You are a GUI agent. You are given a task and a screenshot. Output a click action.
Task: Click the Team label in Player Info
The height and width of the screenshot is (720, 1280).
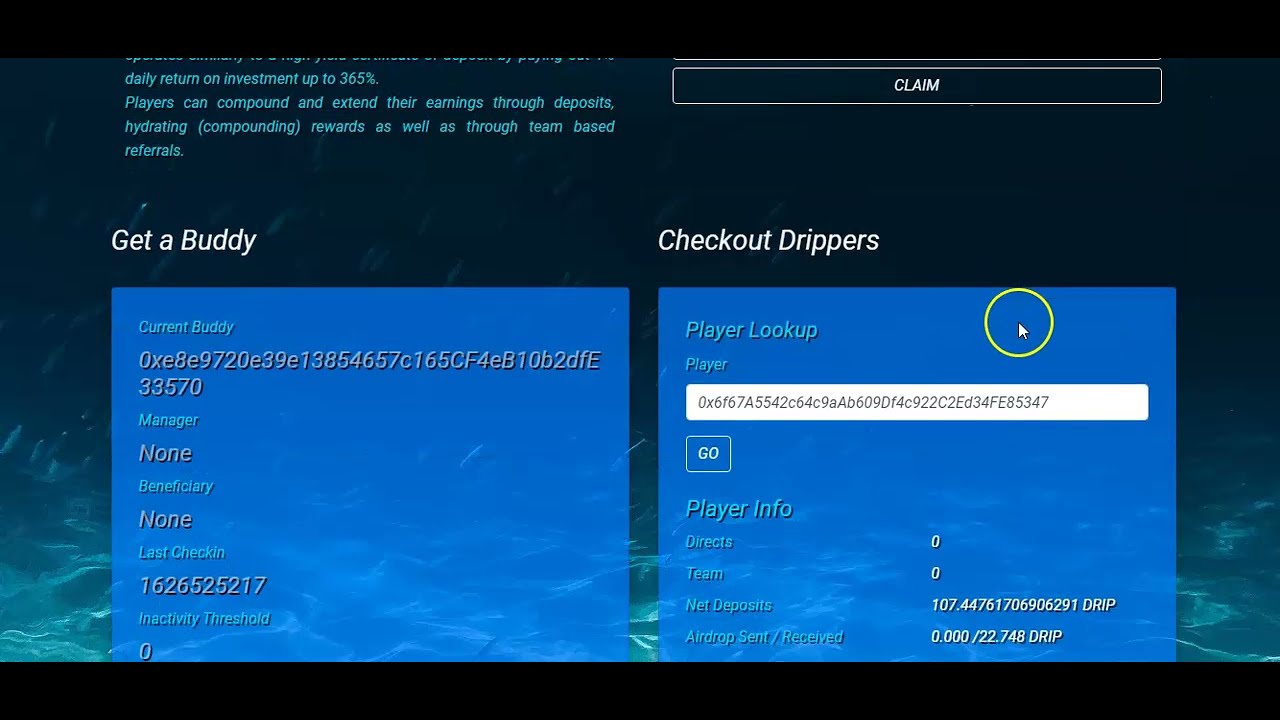704,574
